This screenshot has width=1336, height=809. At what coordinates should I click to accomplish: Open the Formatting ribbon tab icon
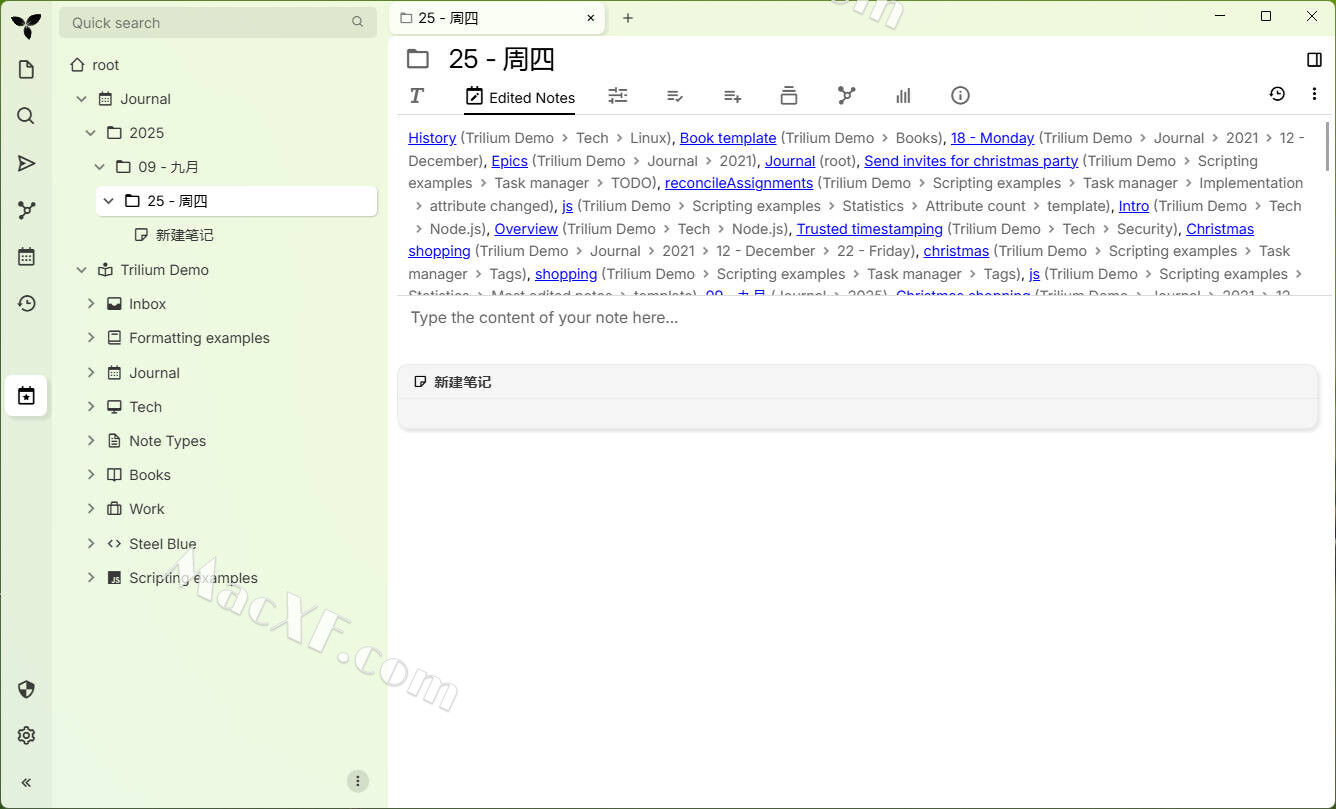point(417,95)
